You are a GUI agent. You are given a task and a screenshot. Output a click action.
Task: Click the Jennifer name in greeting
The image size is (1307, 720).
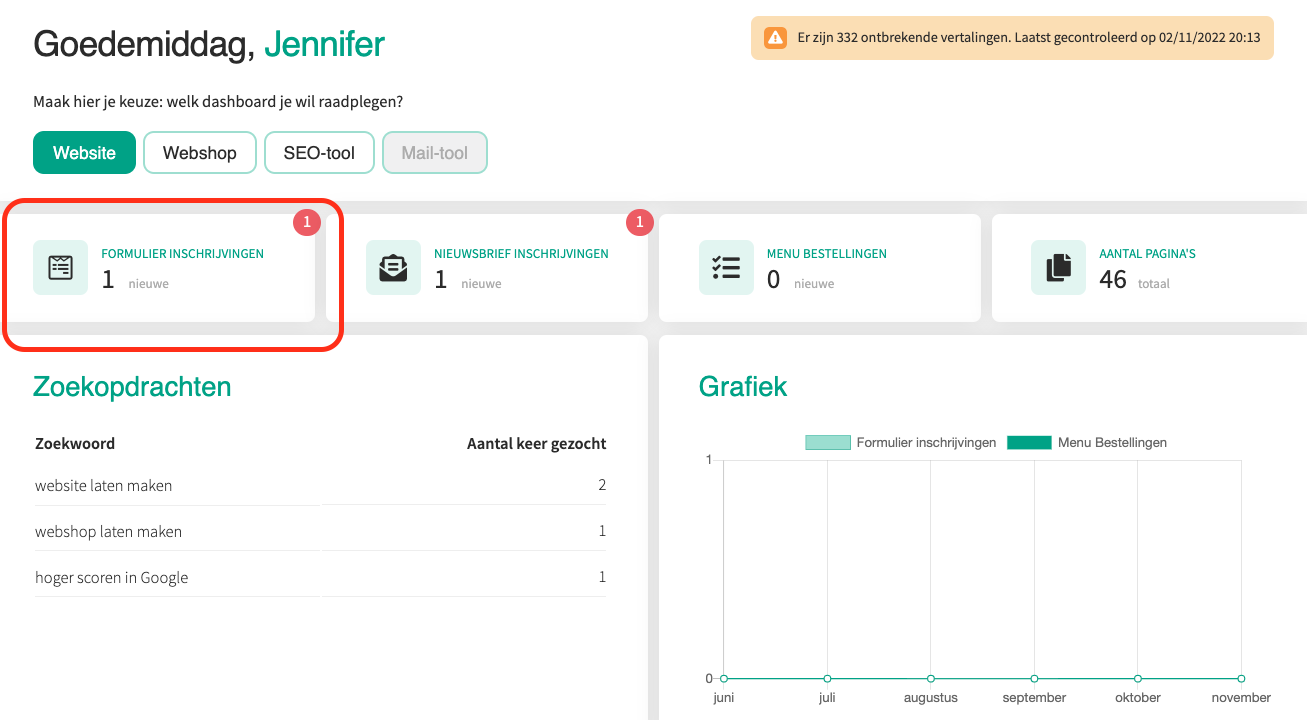[x=324, y=44]
